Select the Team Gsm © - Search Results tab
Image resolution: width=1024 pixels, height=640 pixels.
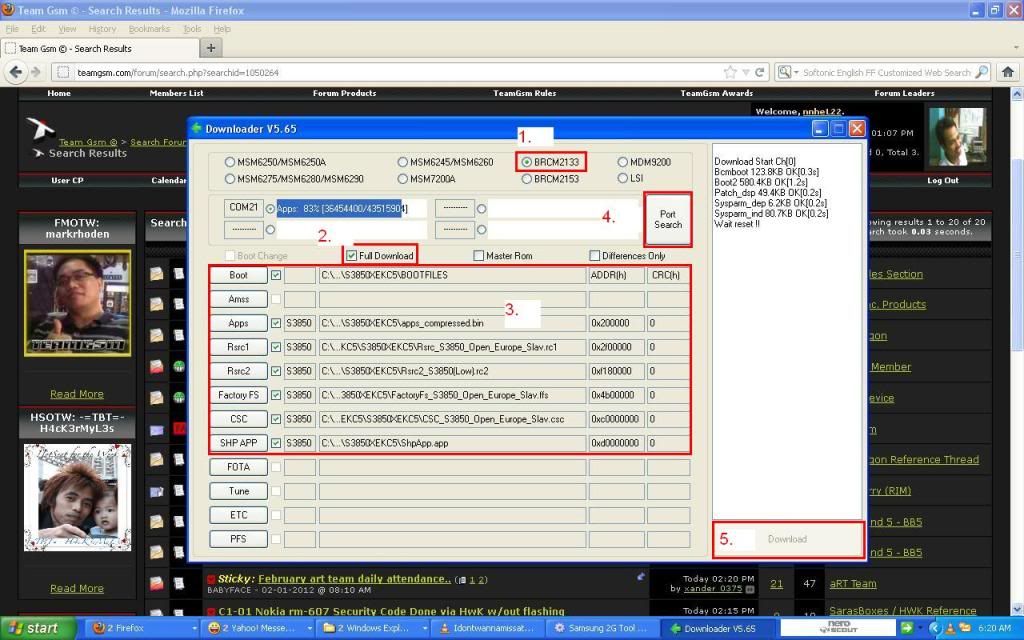[100, 48]
